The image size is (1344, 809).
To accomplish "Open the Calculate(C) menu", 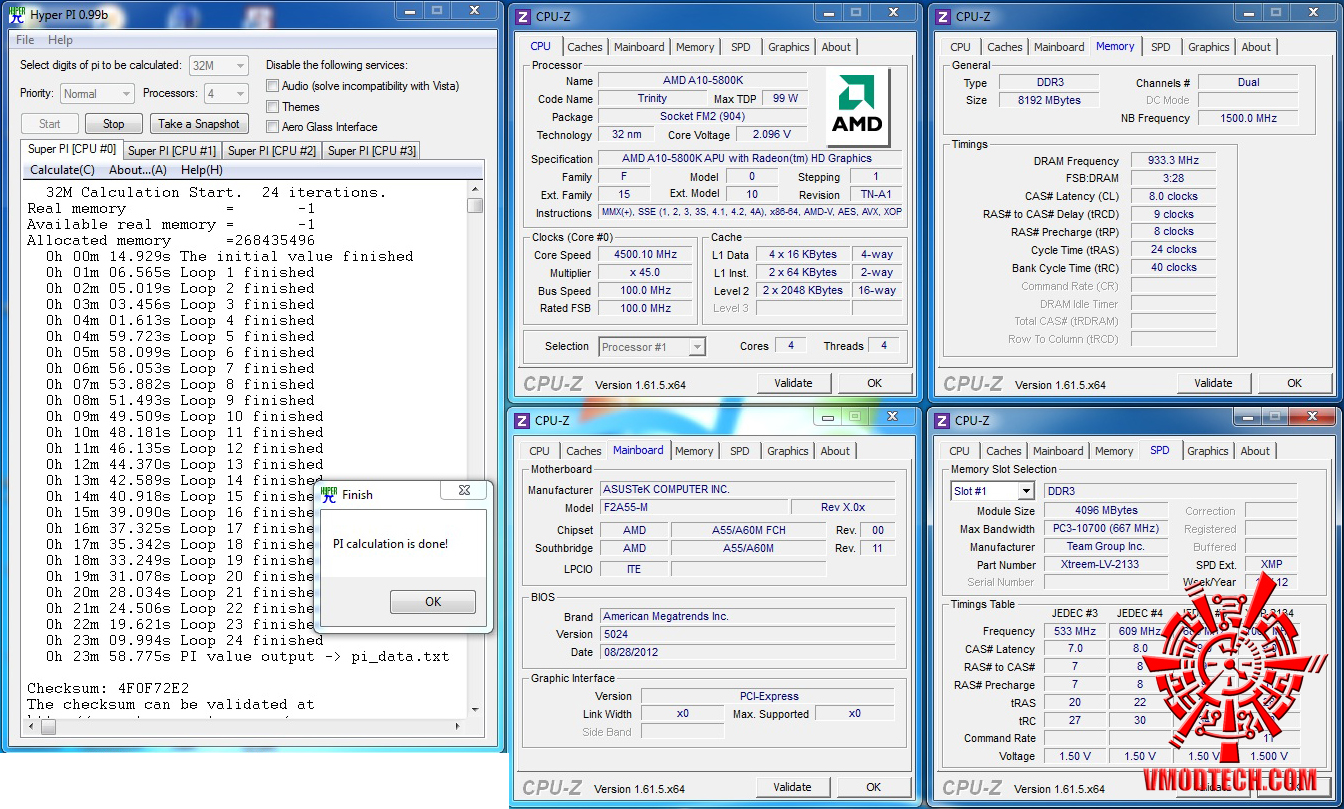I will 62,170.
